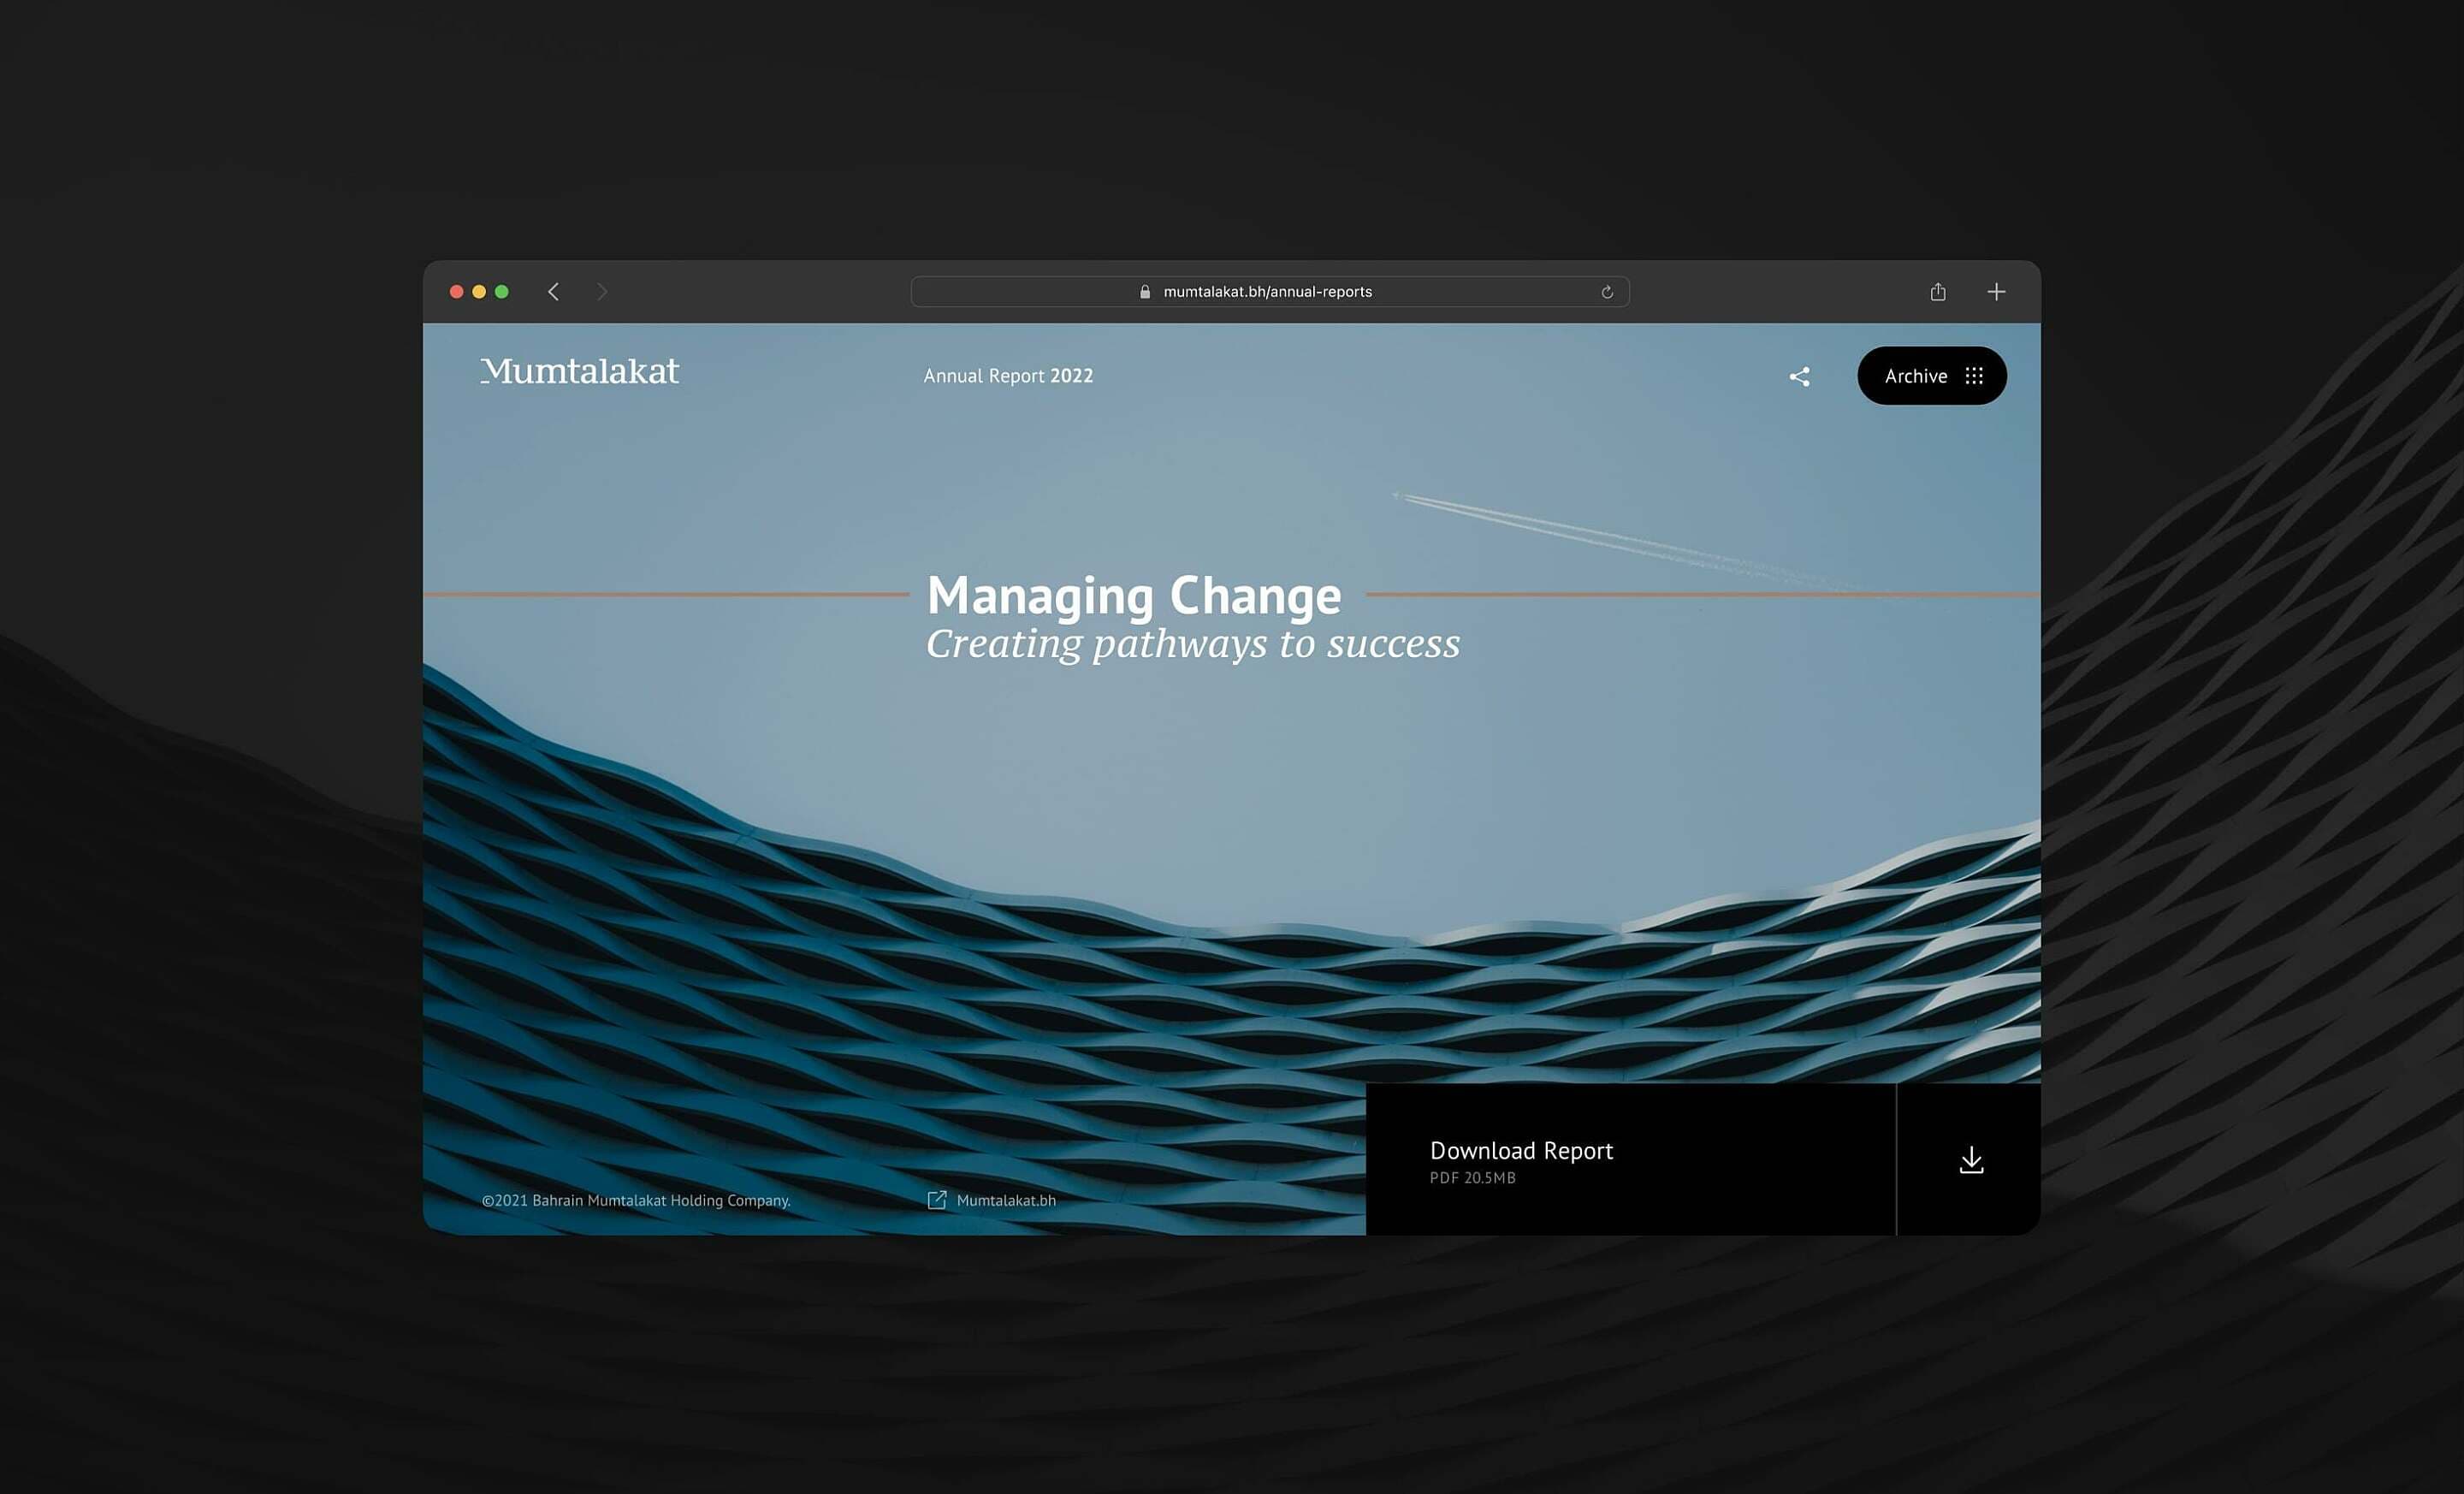Close the browser window with the red button

pos(456,291)
